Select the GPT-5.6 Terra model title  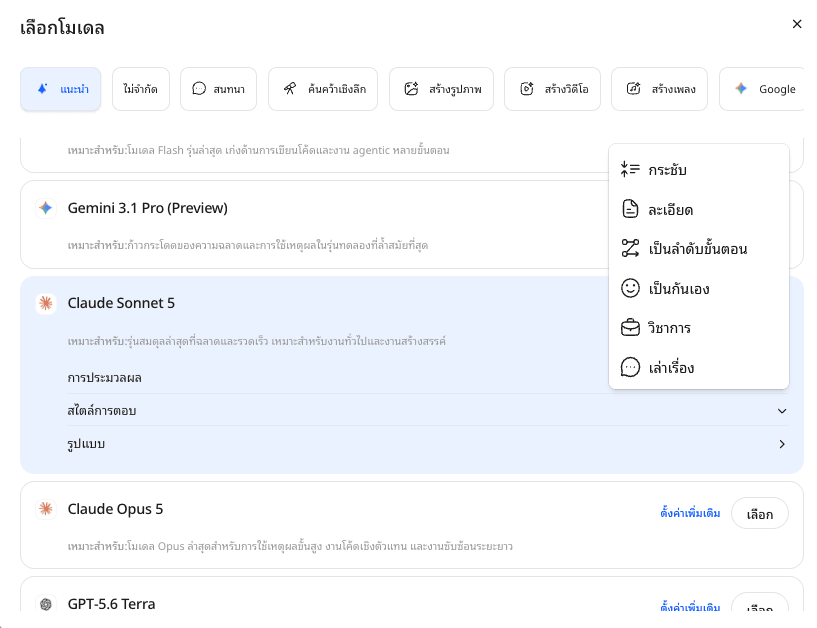pyautogui.click(x=112, y=604)
